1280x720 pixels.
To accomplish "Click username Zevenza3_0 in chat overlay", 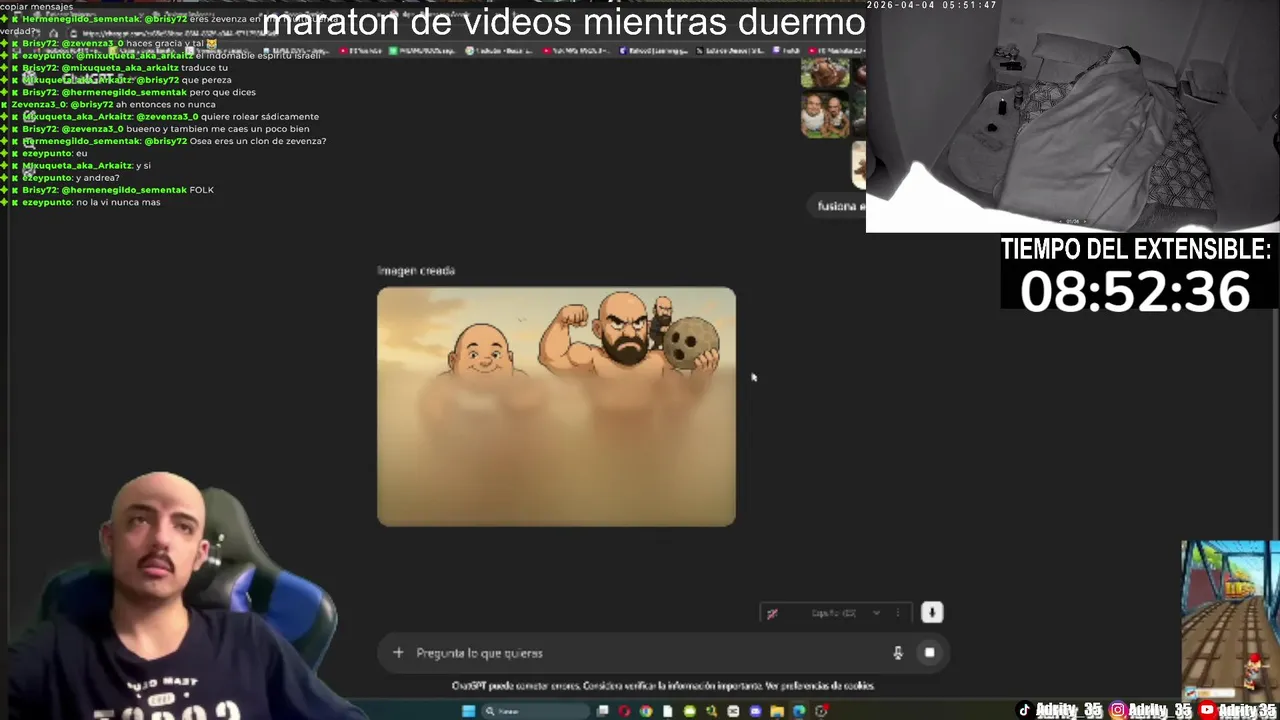I will point(38,104).
